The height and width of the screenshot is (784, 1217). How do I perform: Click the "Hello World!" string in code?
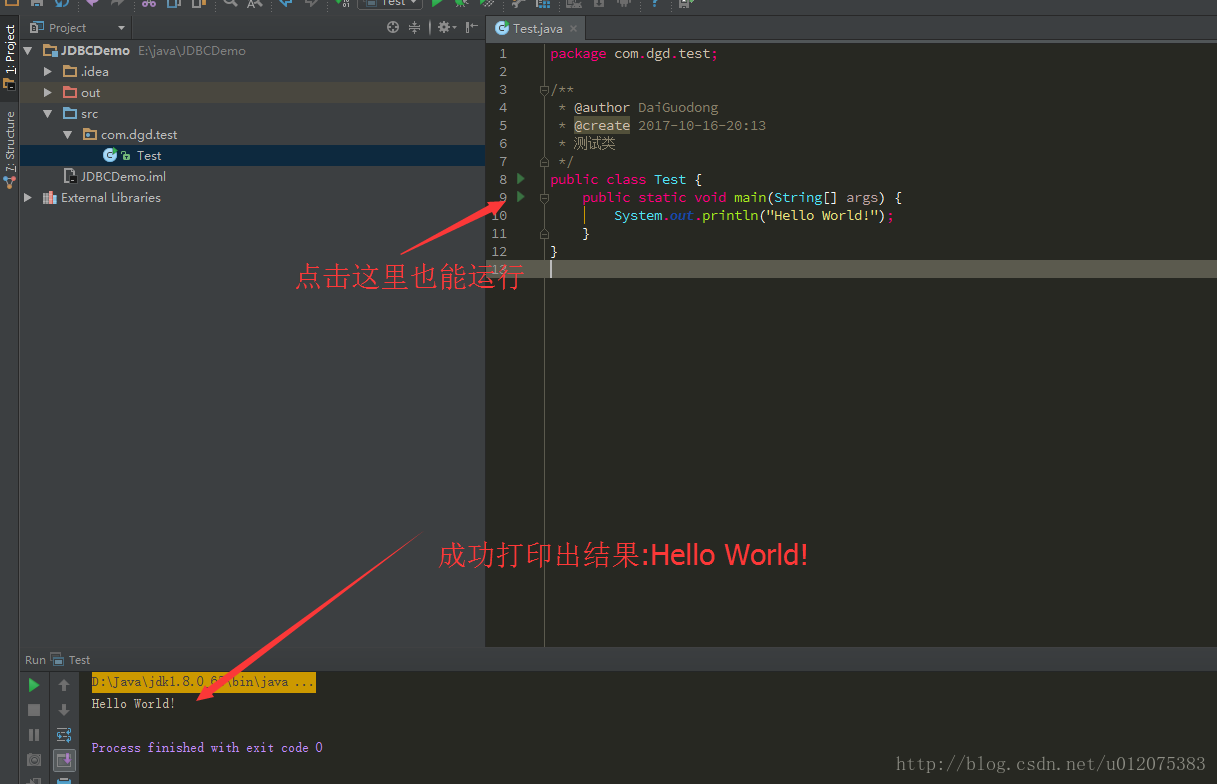click(x=822, y=216)
